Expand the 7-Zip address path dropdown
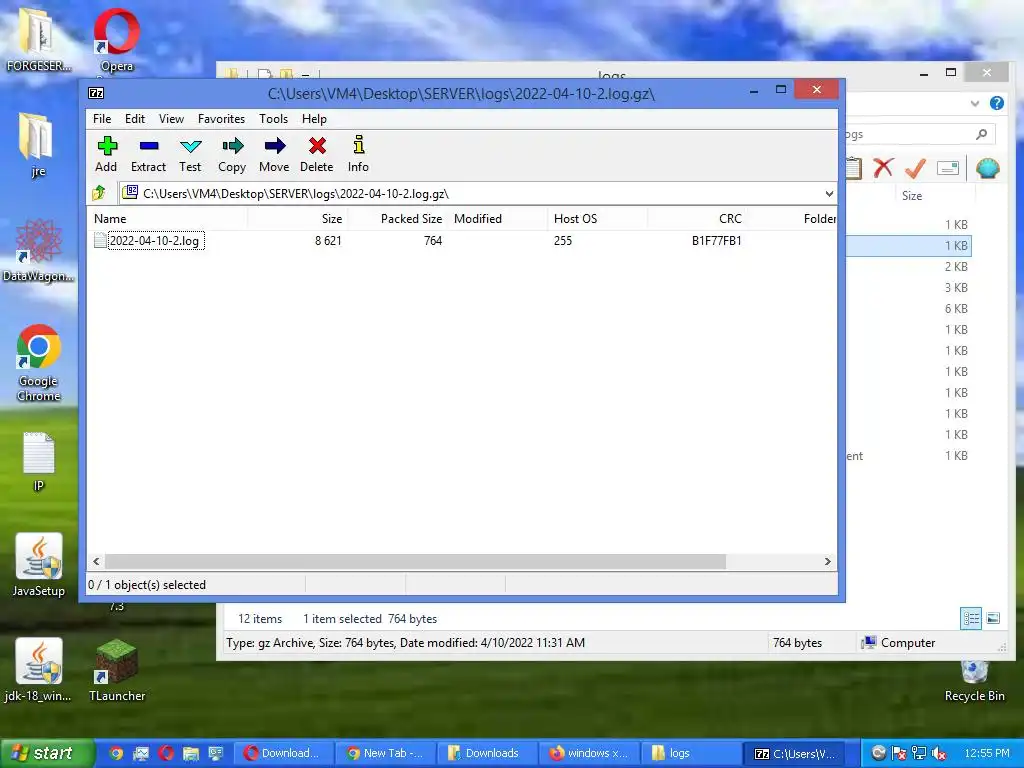Image resolution: width=1024 pixels, height=768 pixels. point(829,194)
